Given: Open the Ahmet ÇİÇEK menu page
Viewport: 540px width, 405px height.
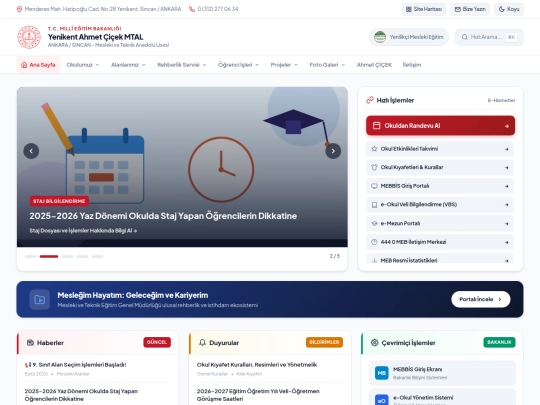Looking at the screenshot, I should point(374,65).
